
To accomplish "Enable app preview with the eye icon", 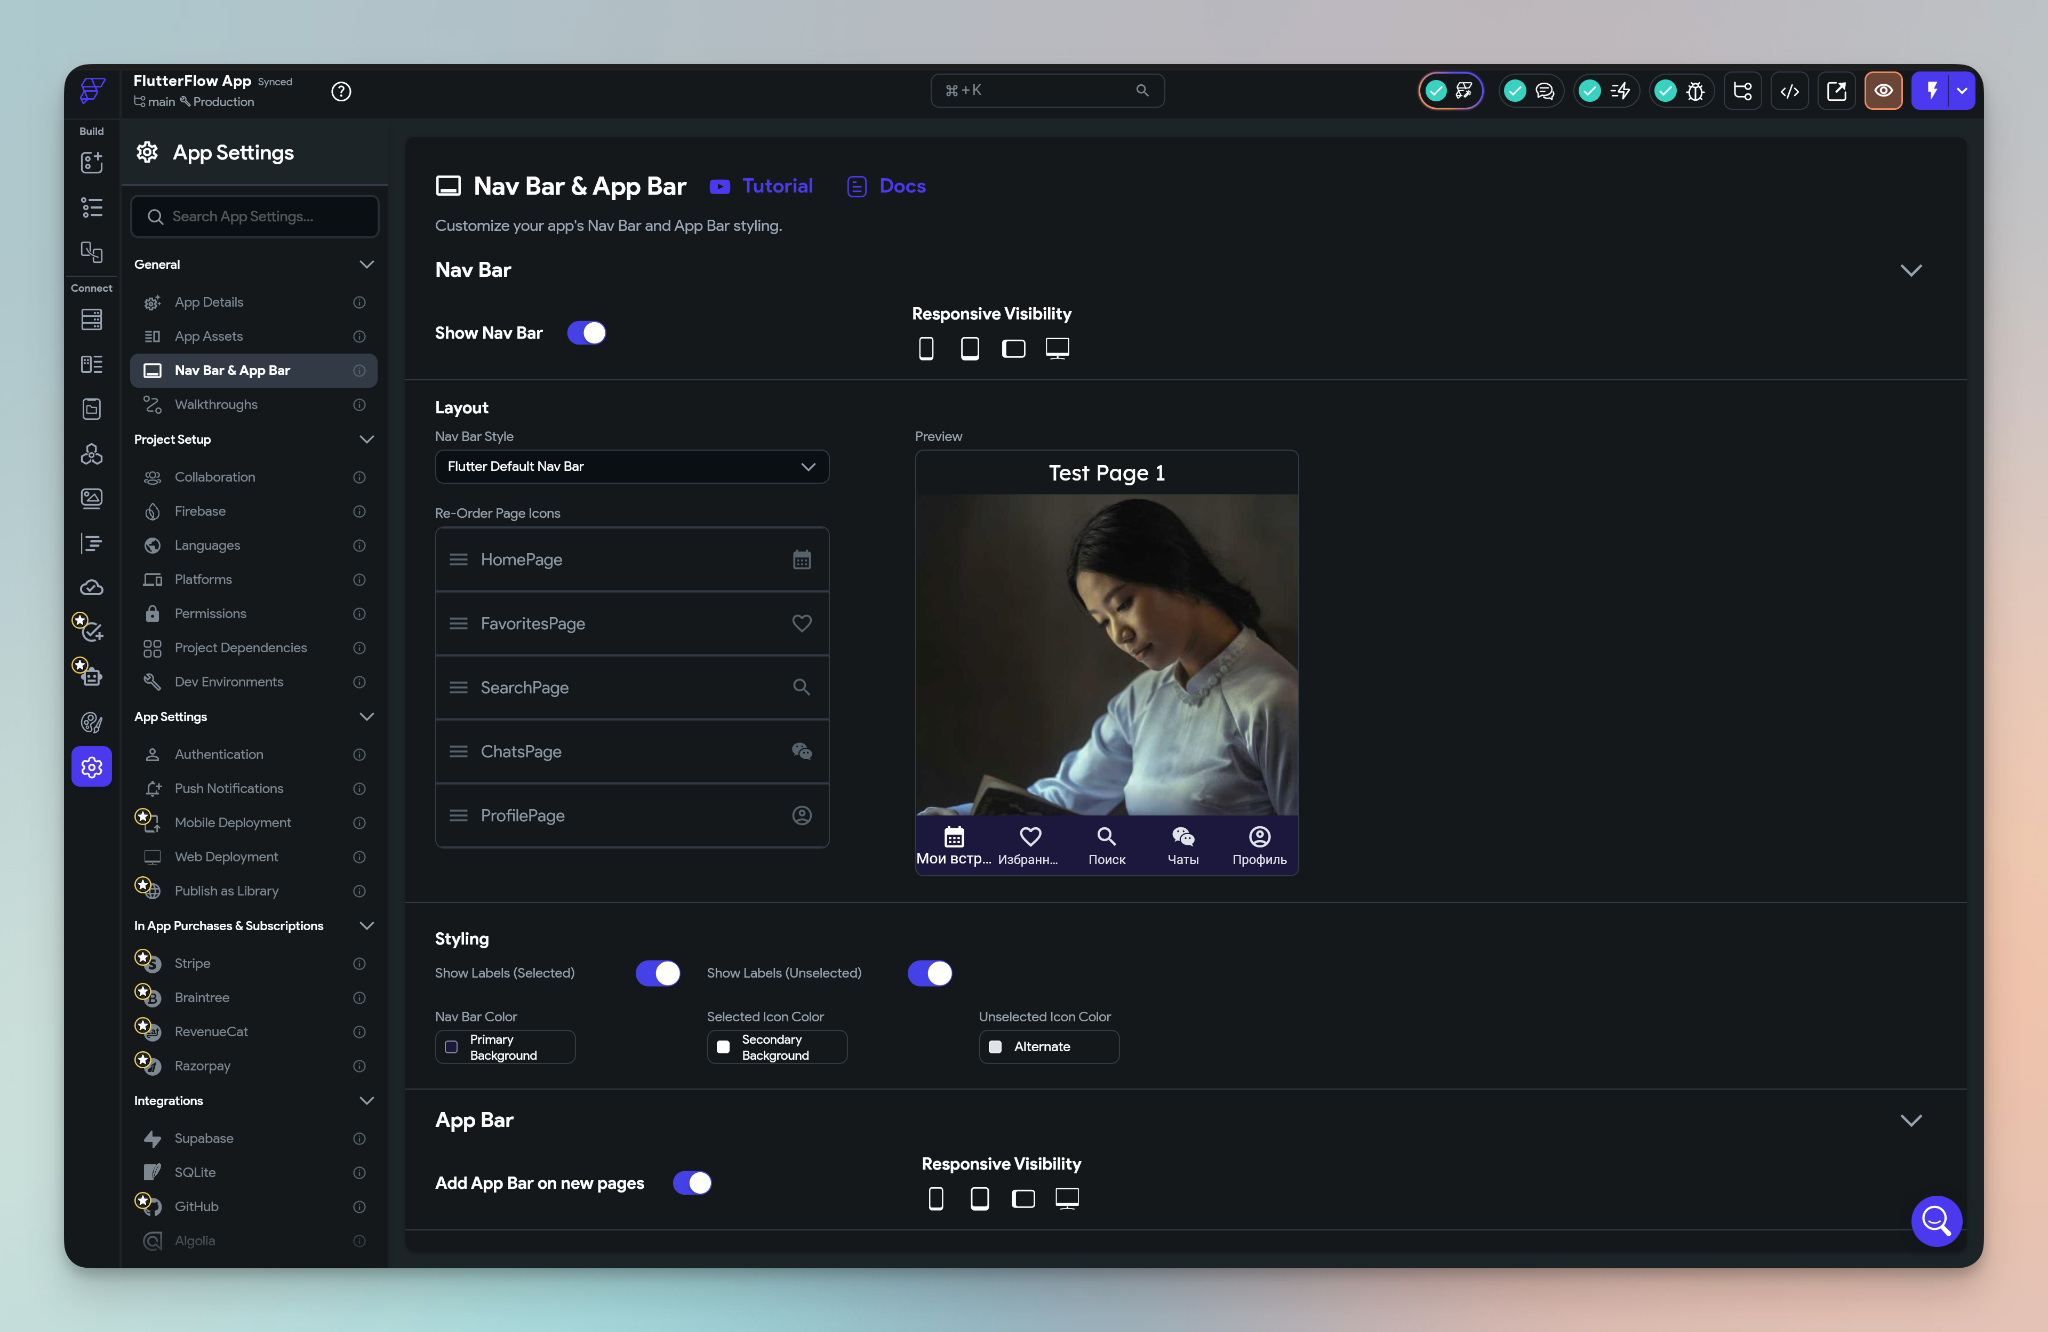I will coord(1883,90).
